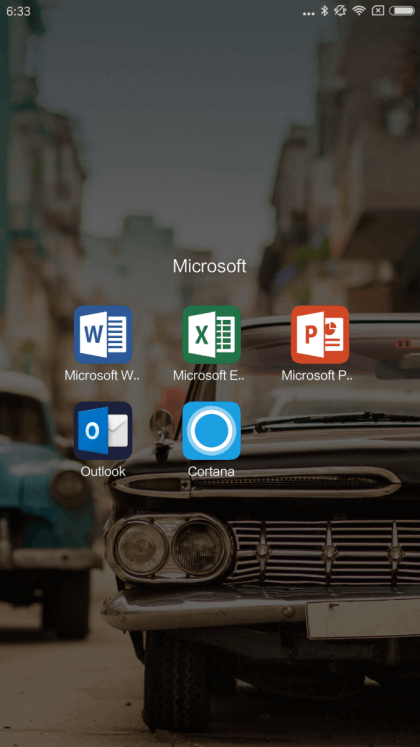This screenshot has width=420, height=747.
Task: Tap the black car's headlights on wallpaper
Action: [x=170, y=547]
